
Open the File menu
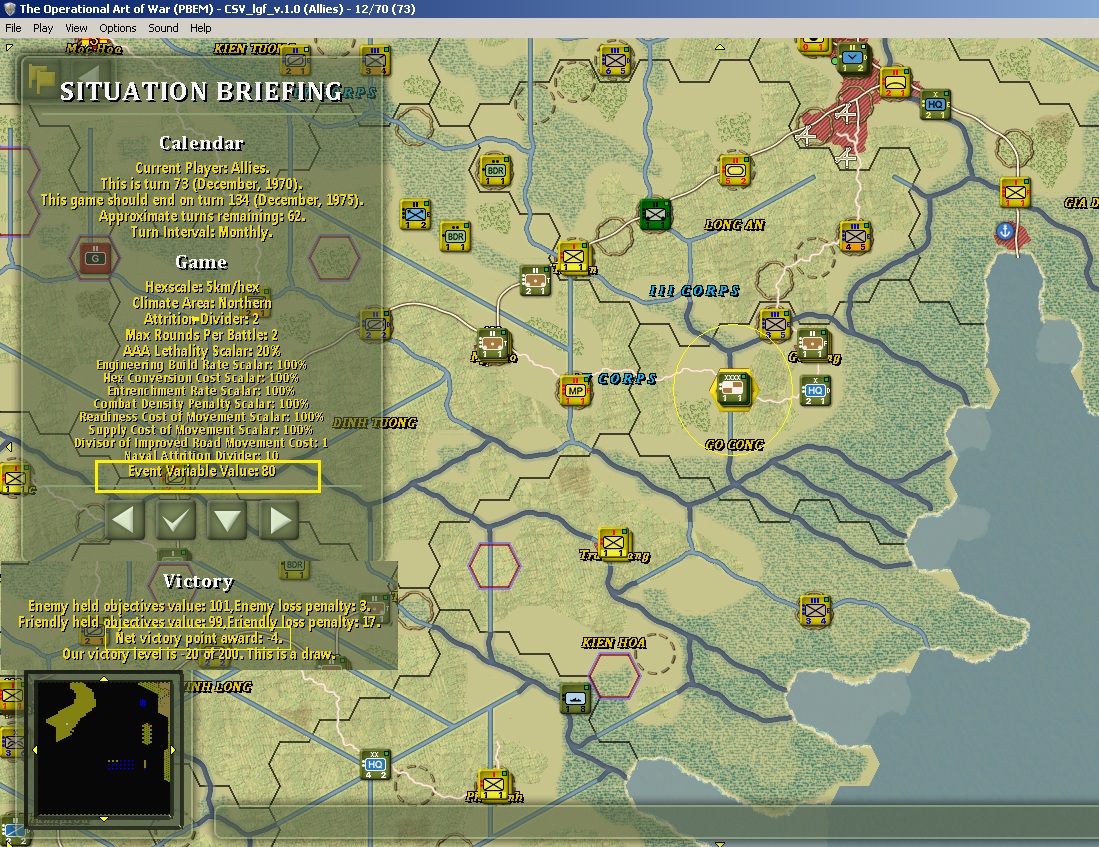pyautogui.click(x=13, y=28)
